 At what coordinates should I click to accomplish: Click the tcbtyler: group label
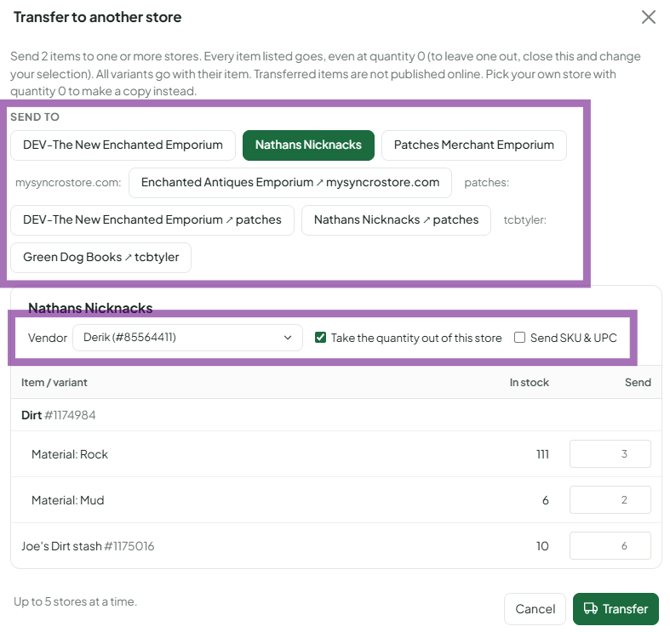525,220
